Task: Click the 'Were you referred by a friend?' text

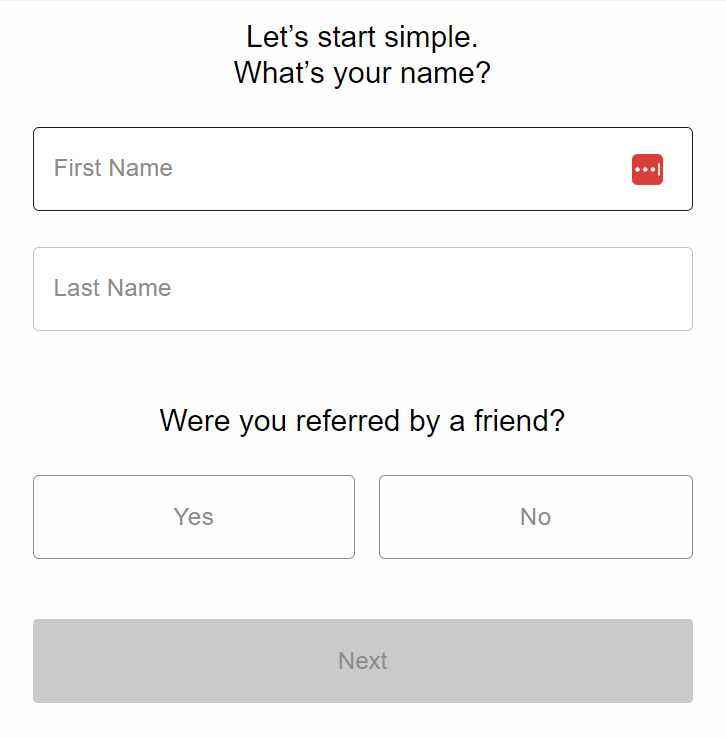Action: (x=362, y=421)
